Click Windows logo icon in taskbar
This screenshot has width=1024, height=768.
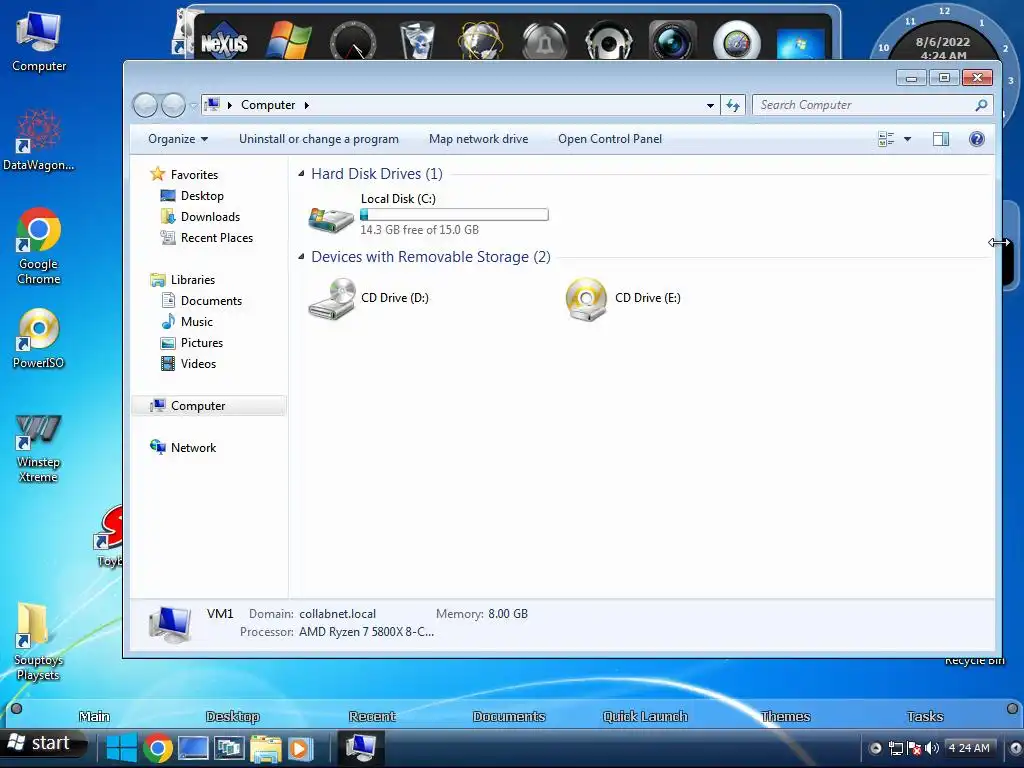click(x=121, y=748)
